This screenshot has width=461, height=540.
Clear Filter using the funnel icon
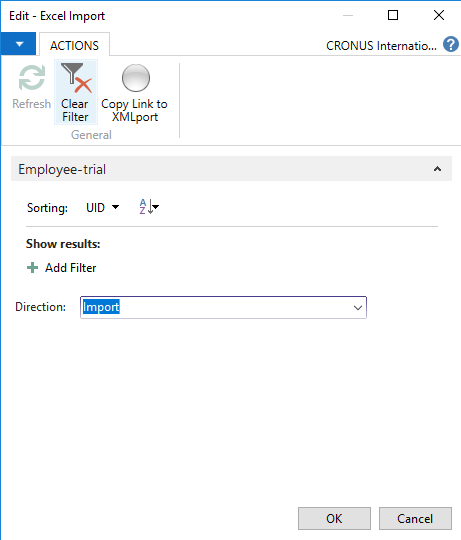pyautogui.click(x=76, y=78)
